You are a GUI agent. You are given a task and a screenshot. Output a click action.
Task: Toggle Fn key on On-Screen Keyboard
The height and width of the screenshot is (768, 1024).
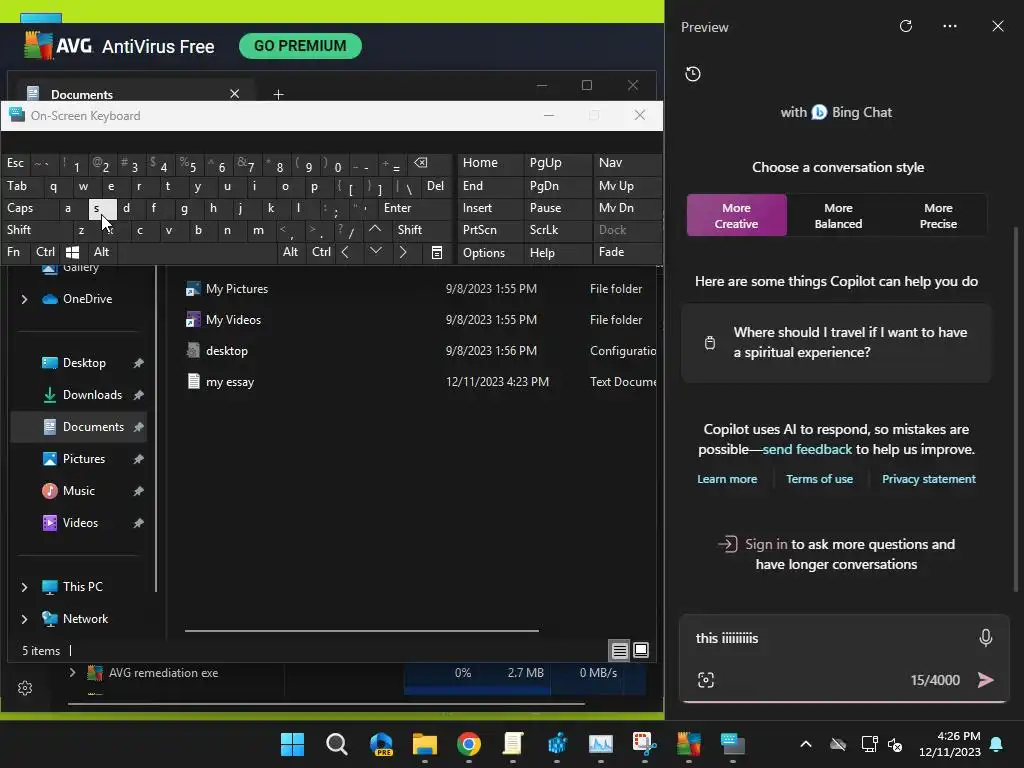coord(14,252)
